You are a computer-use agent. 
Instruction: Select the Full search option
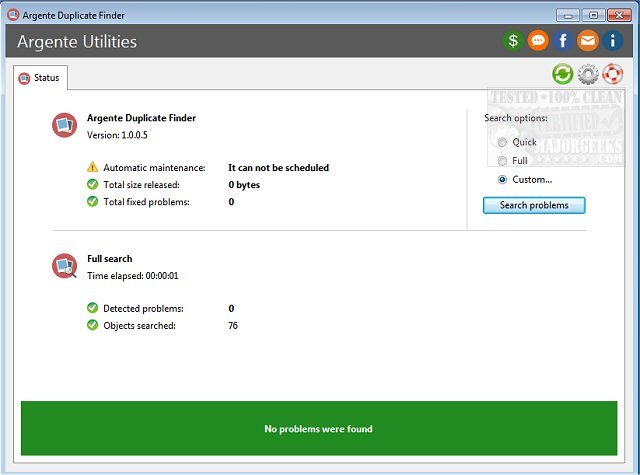(502, 161)
